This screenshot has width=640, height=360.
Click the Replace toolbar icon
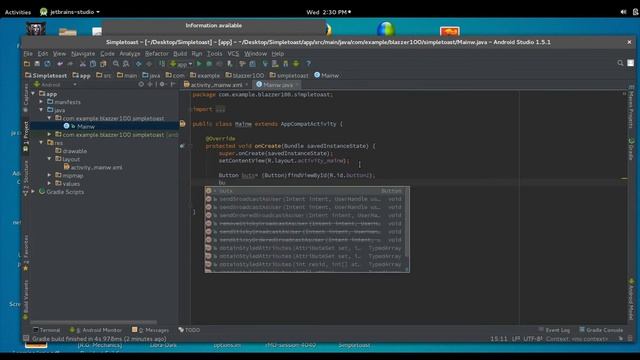pos(126,64)
